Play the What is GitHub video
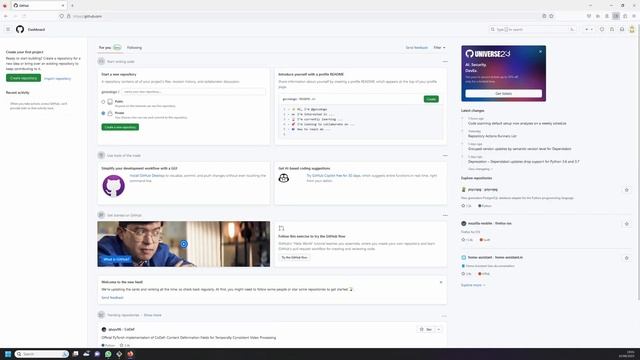640x360 pixels. point(184,244)
